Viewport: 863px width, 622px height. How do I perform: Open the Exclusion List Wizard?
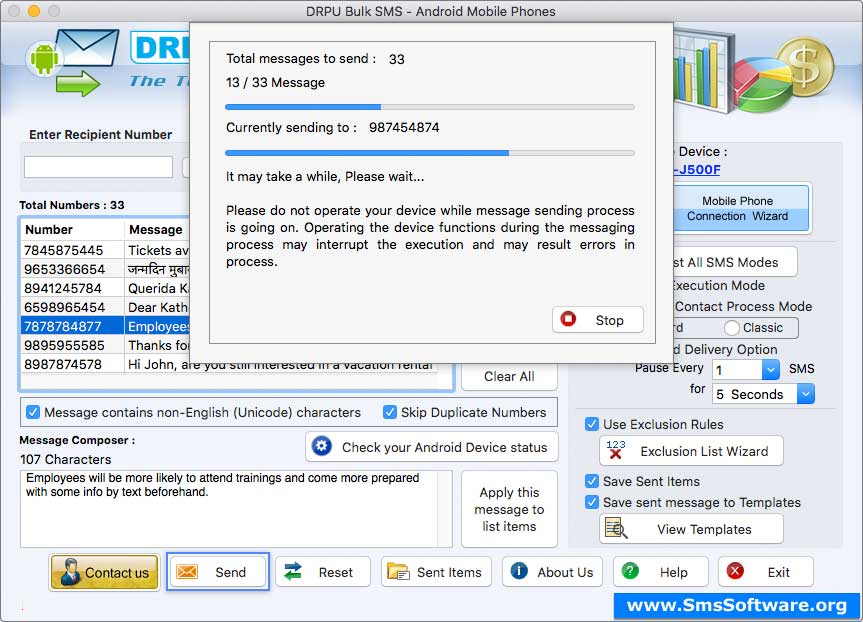pos(691,451)
